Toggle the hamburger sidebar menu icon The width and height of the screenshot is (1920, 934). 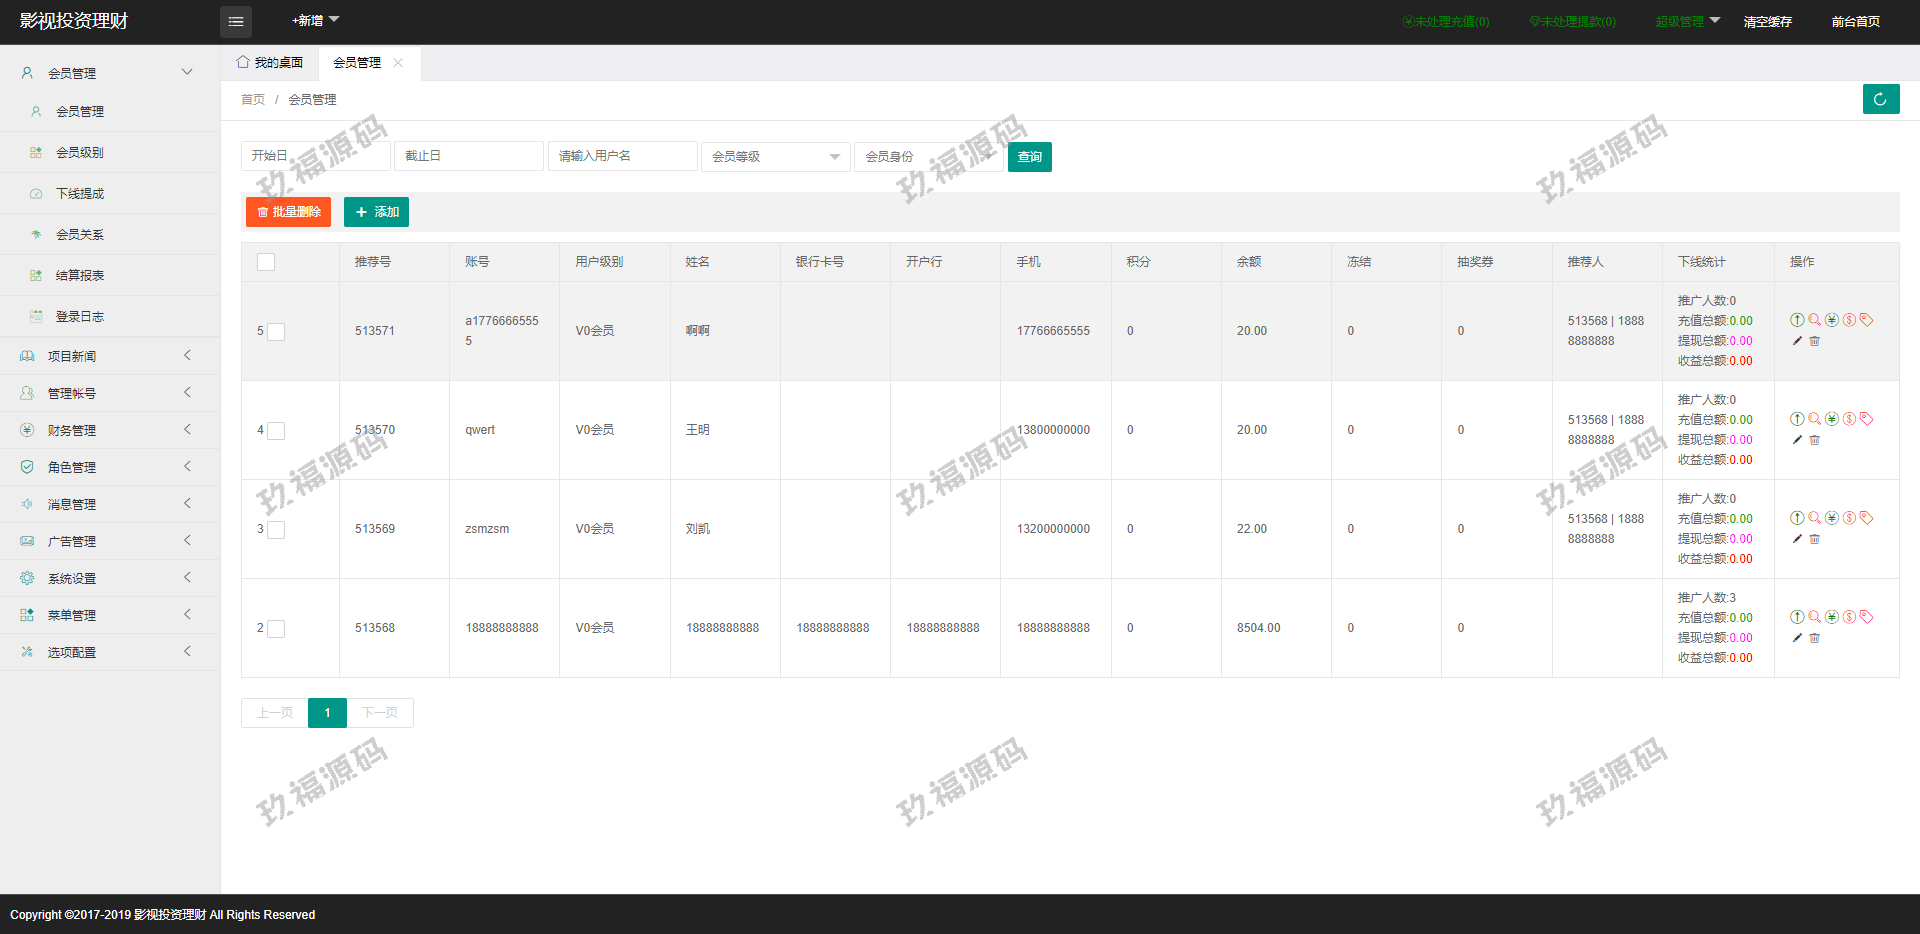pyautogui.click(x=236, y=21)
